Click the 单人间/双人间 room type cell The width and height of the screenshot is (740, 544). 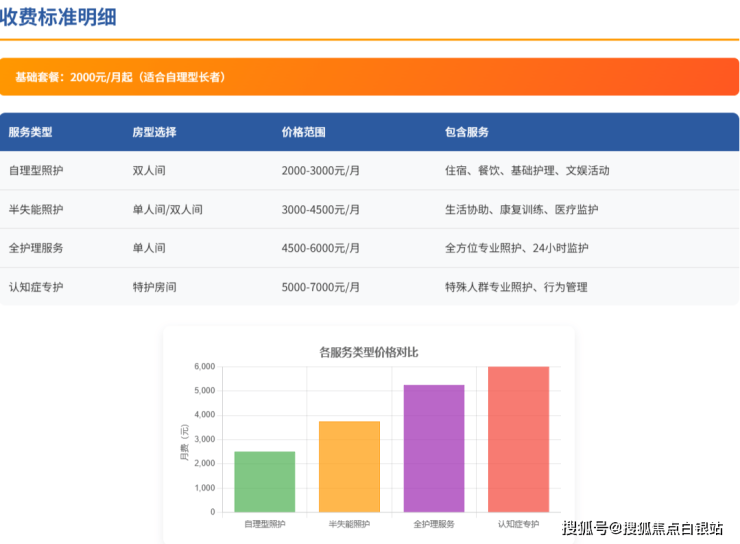pyautogui.click(x=167, y=210)
